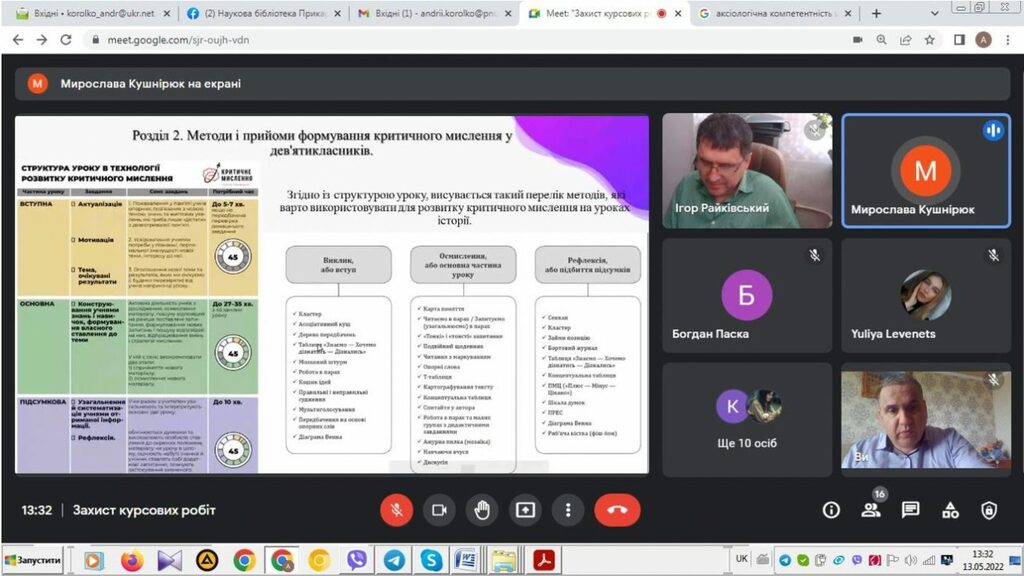Bookmark this page with star icon
The width and height of the screenshot is (1024, 576).
click(930, 40)
